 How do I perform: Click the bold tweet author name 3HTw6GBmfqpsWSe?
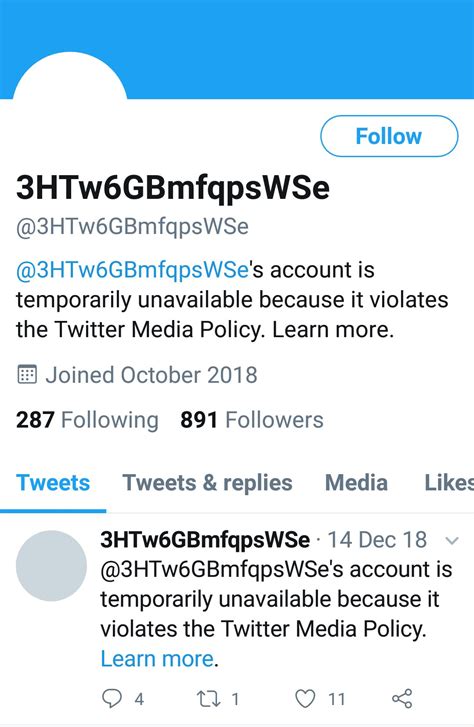coord(205,540)
